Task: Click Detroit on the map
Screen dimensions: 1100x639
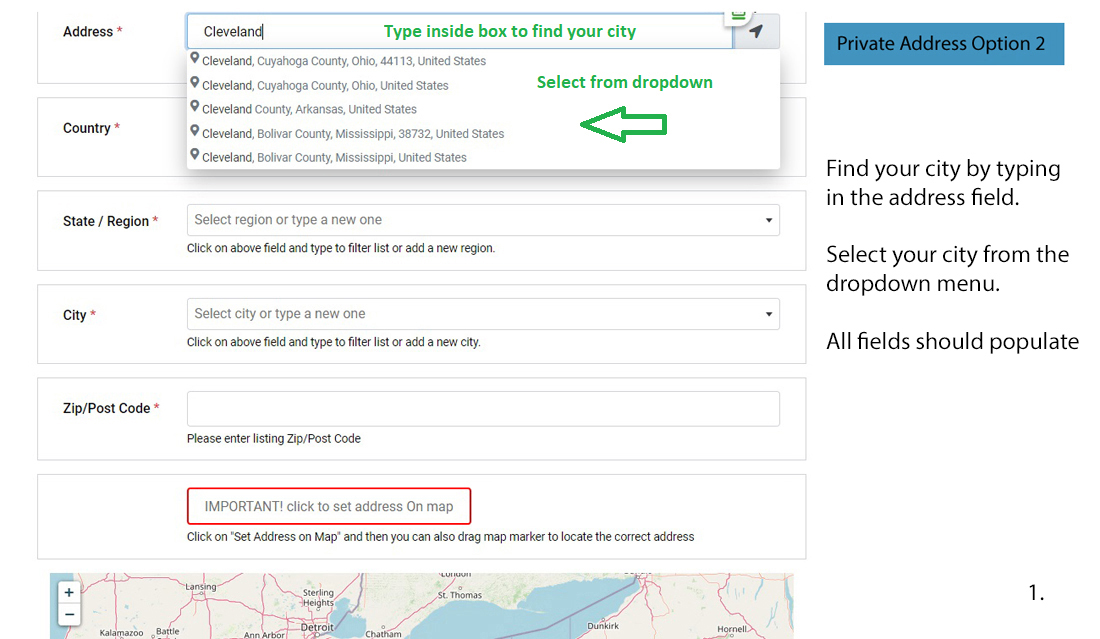Action: 317,628
